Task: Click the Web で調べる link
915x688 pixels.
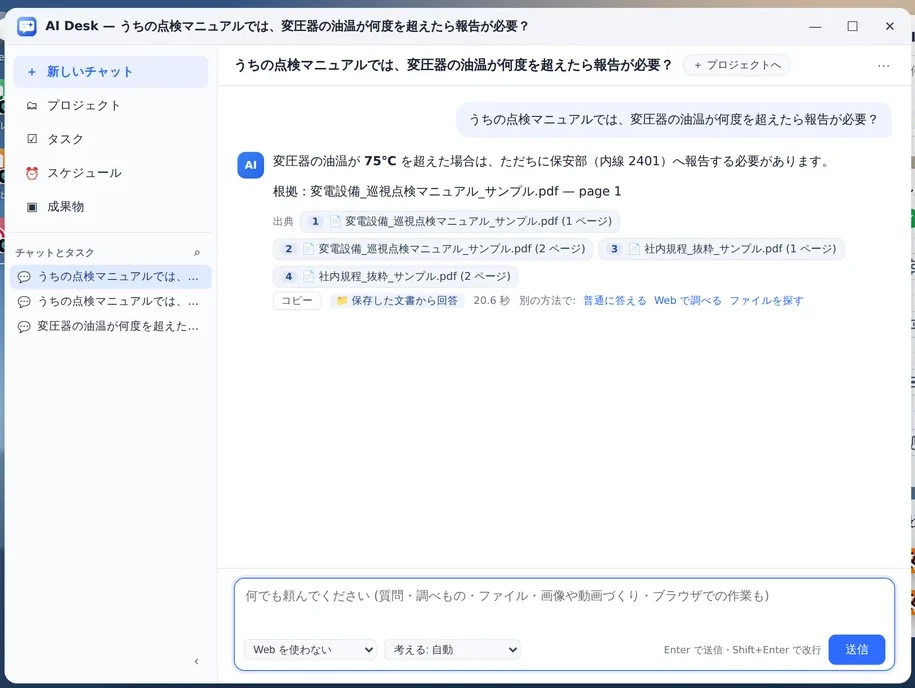Action: pyautogui.click(x=687, y=301)
